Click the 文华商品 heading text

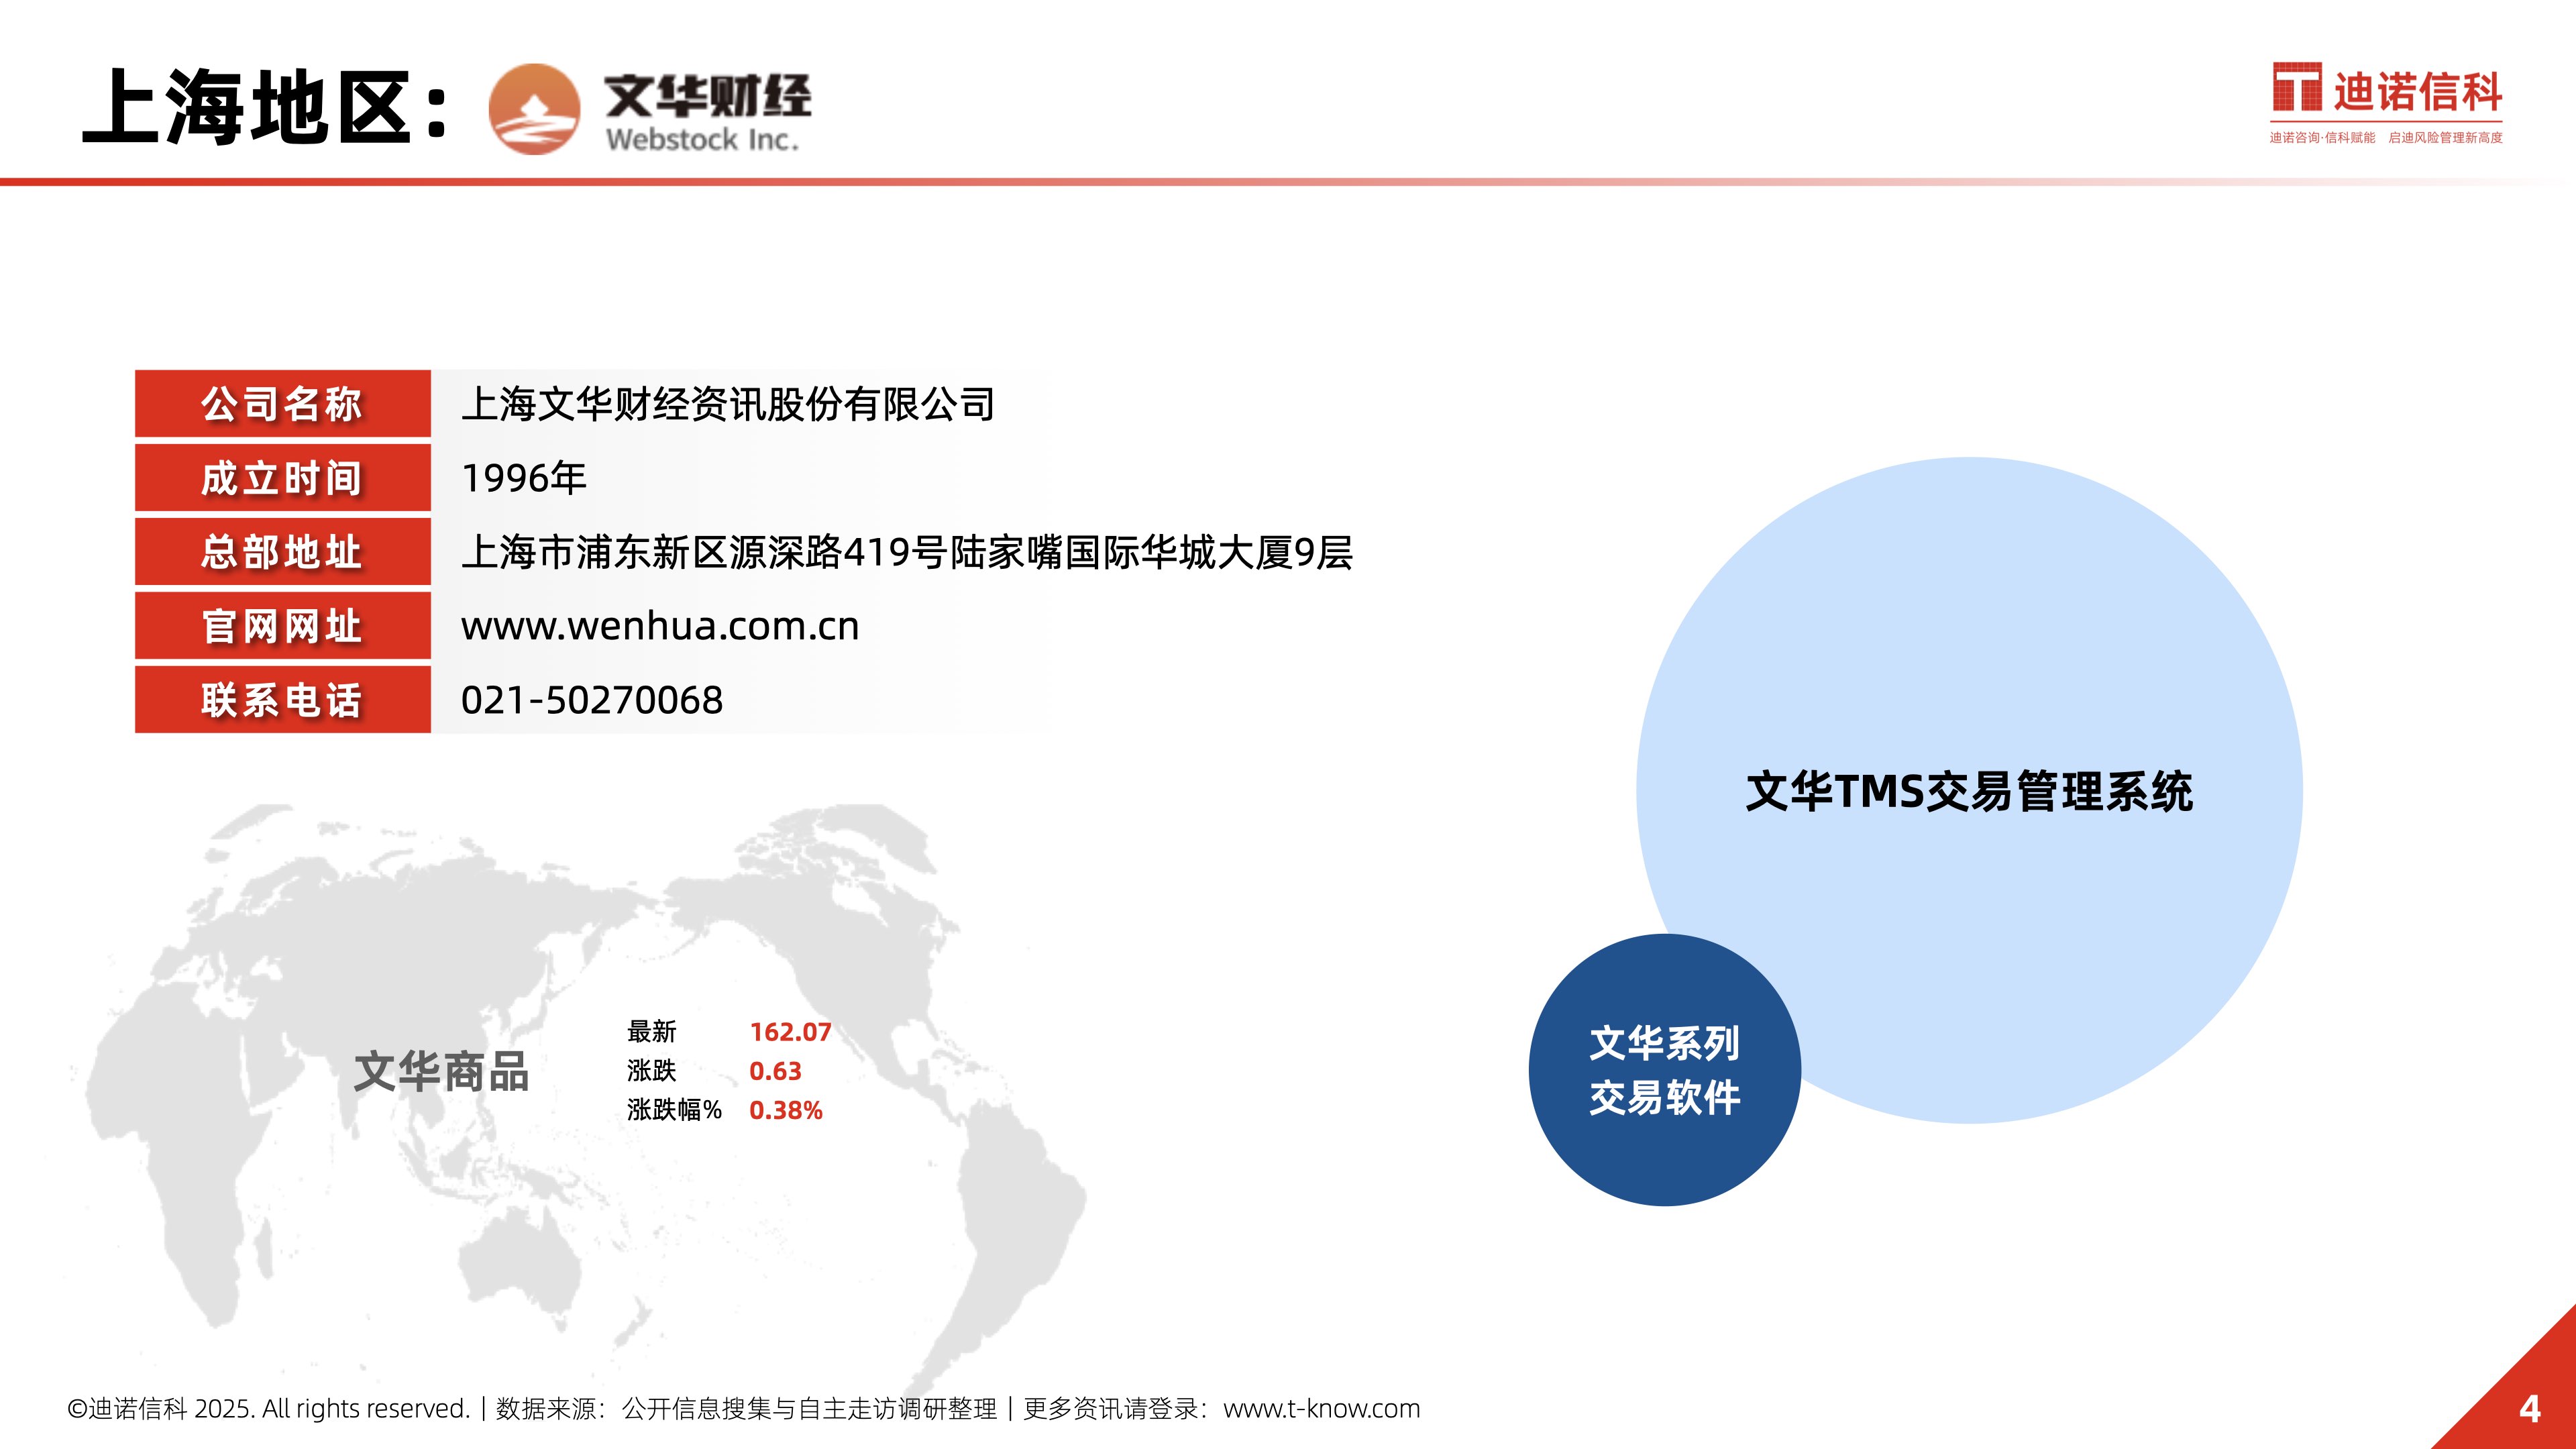pyautogui.click(x=441, y=1071)
